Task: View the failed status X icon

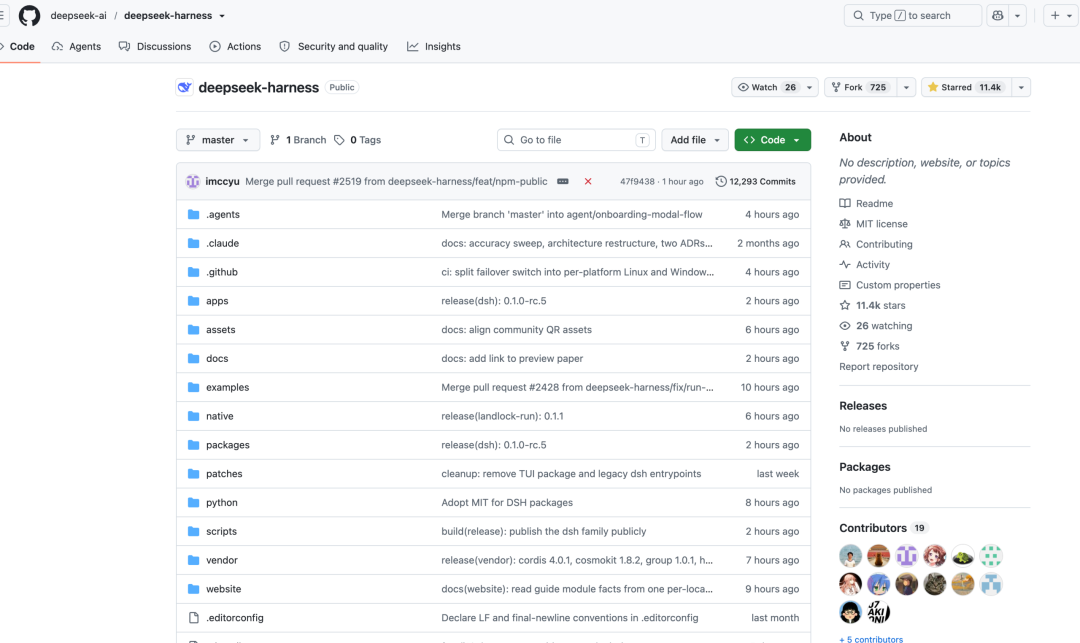Action: (x=588, y=181)
